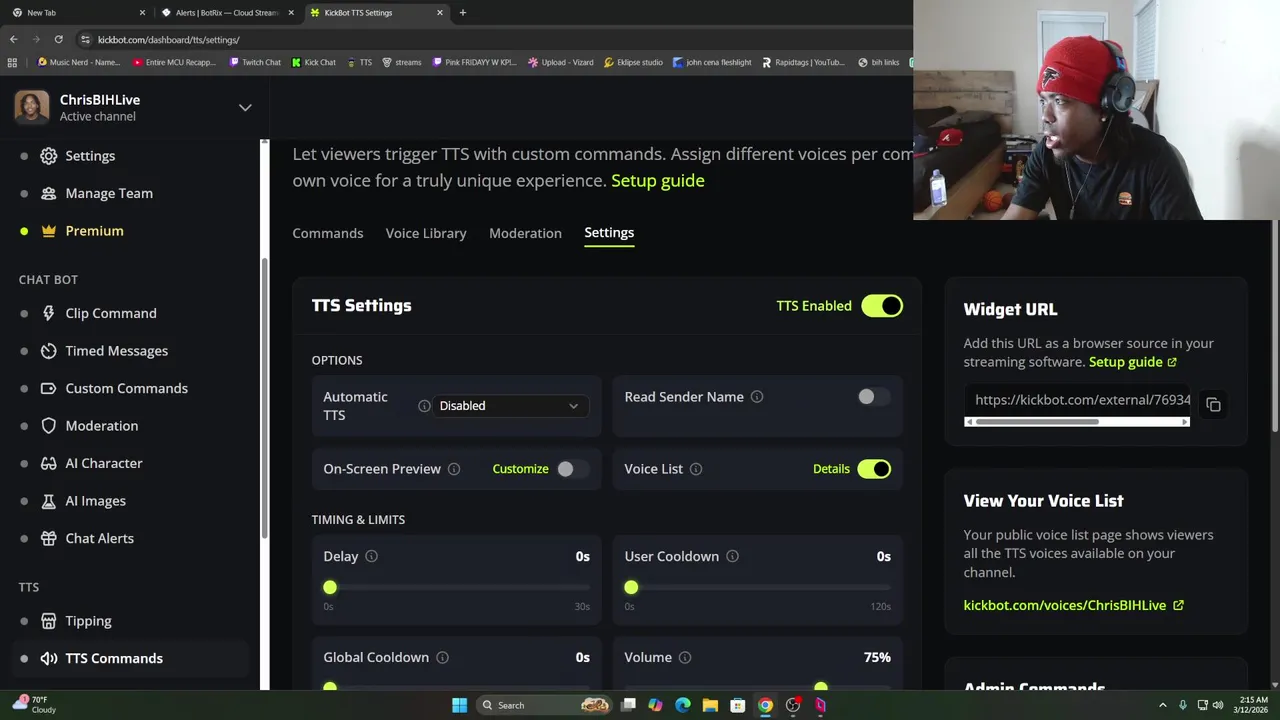This screenshot has width=1280, height=720.
Task: Show info for Read Sender Name
Action: 757,397
